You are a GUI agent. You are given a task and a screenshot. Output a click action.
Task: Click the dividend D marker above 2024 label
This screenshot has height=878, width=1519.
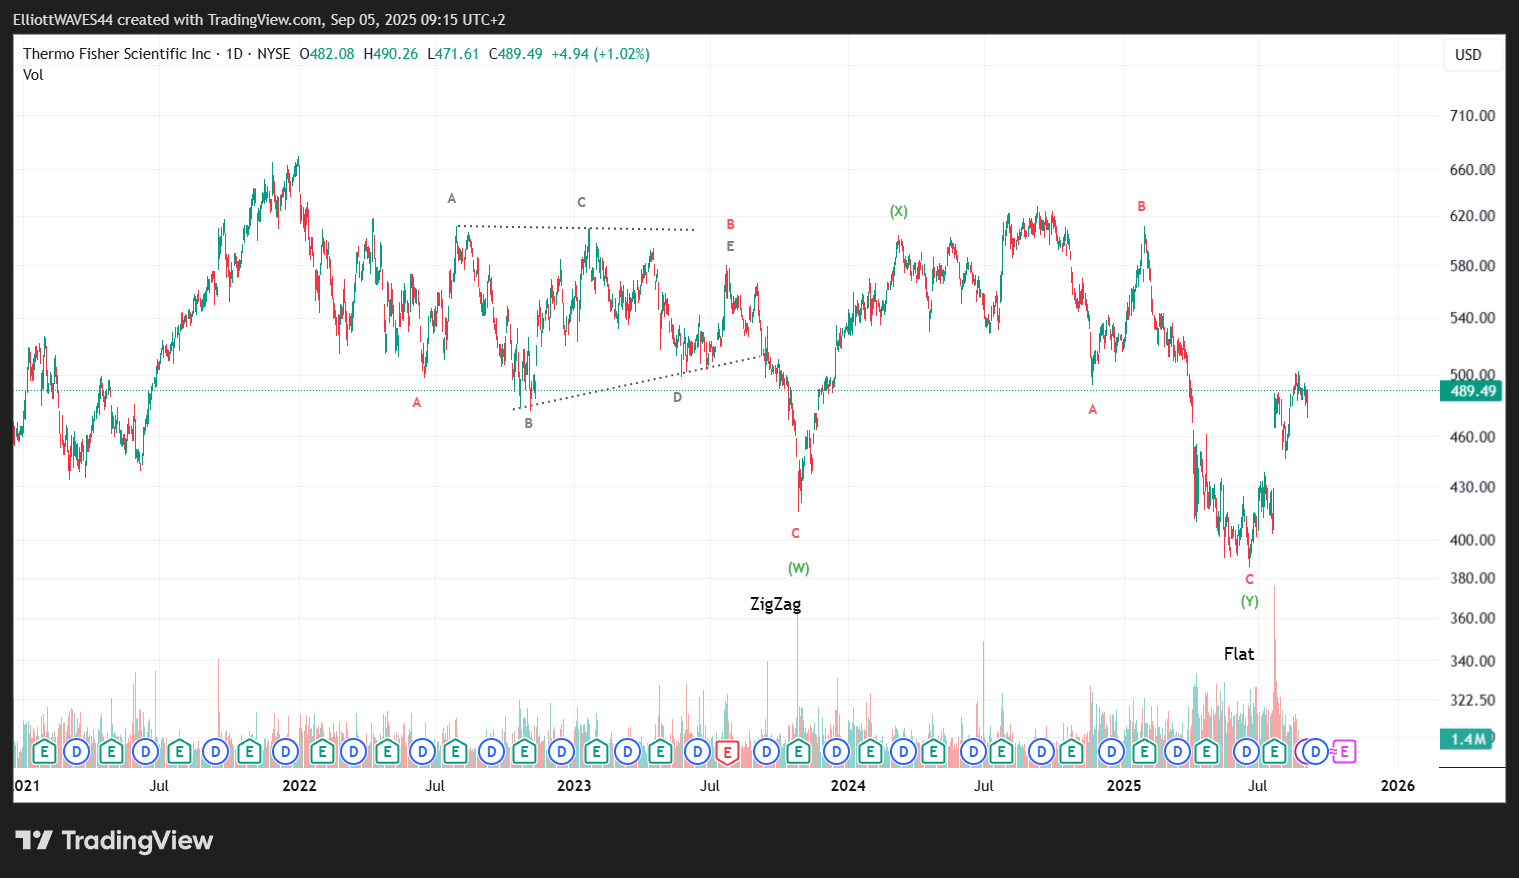[x=836, y=752]
